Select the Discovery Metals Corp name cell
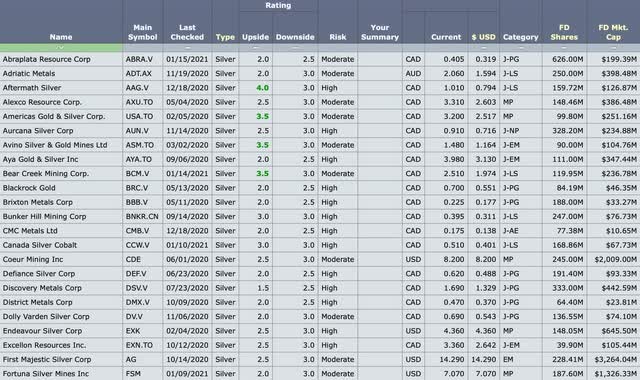This screenshot has height=380, width=640. [x=42, y=288]
